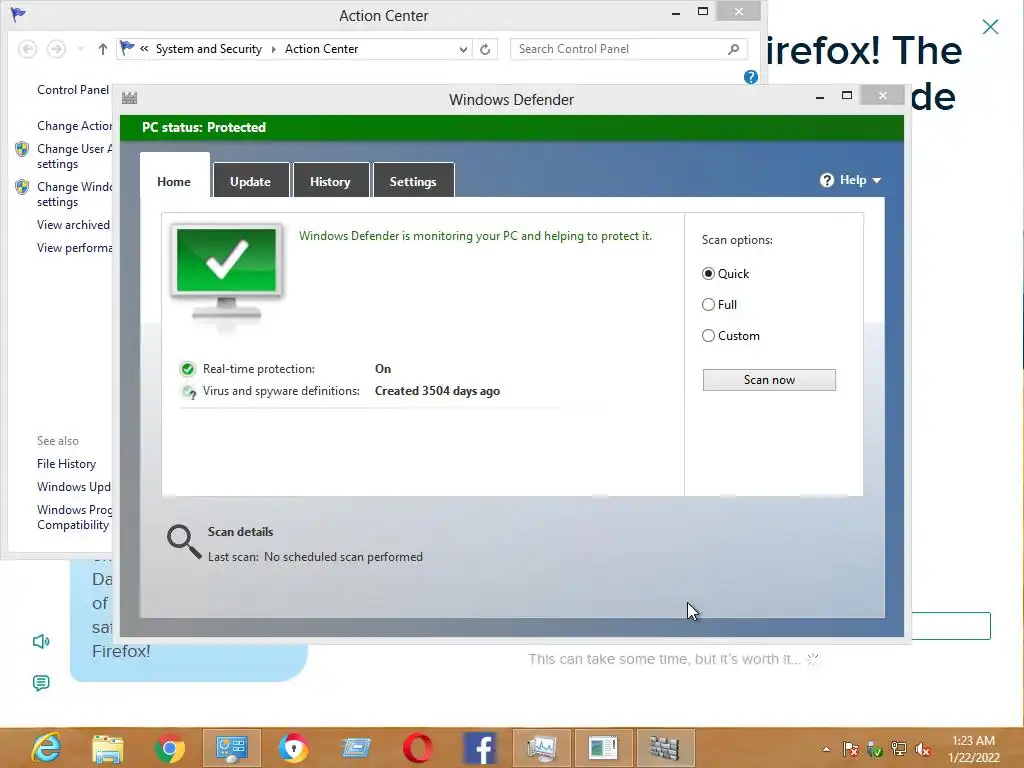Image resolution: width=1024 pixels, height=768 pixels.
Task: Click 'No scheduled scan performed' text
Action: point(344,557)
